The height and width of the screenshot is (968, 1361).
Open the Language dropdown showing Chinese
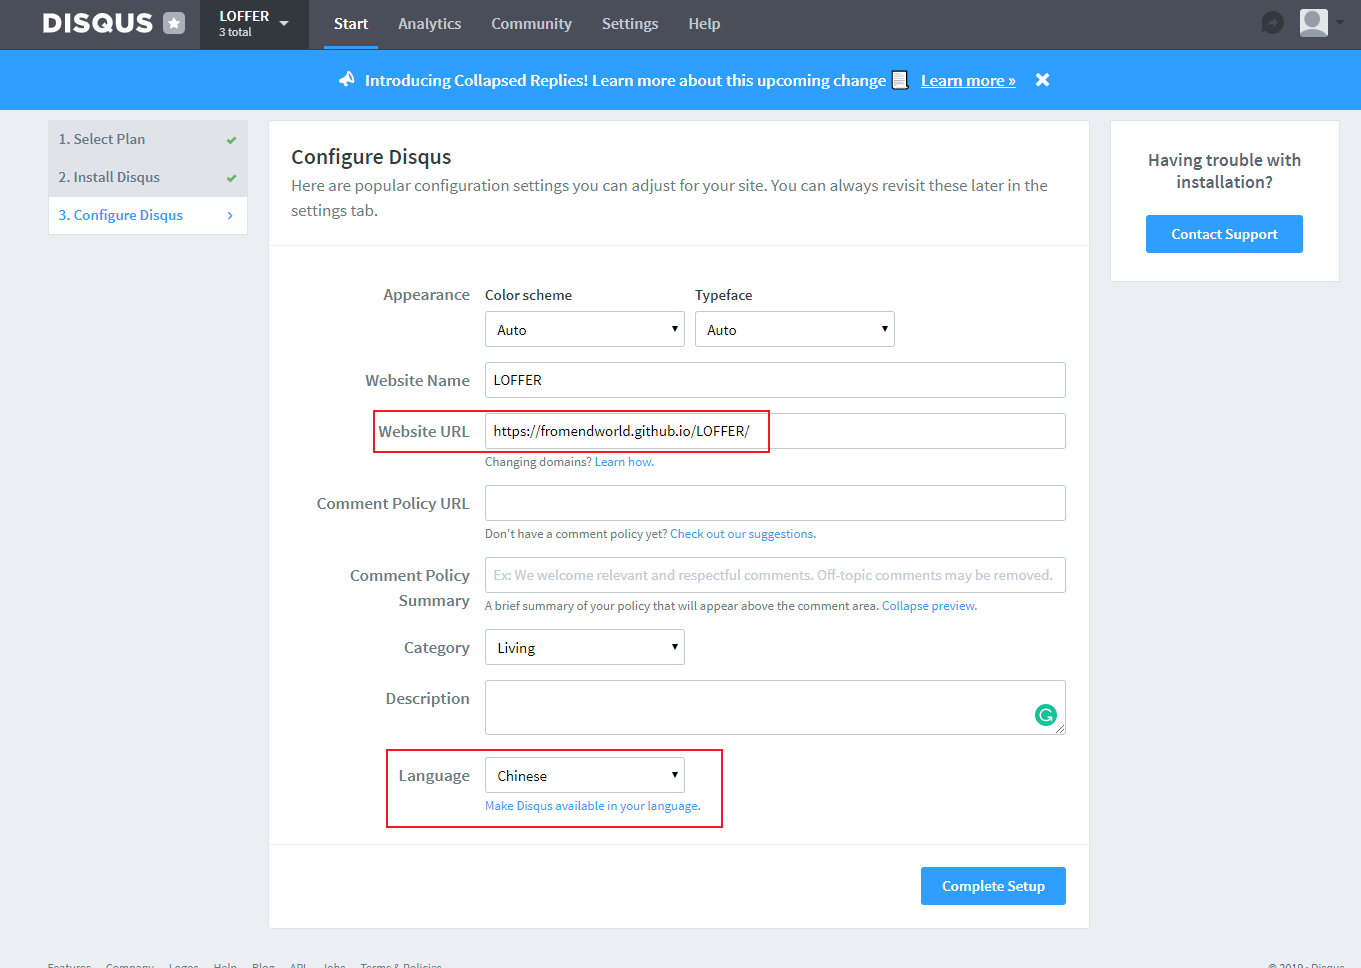pyautogui.click(x=585, y=775)
